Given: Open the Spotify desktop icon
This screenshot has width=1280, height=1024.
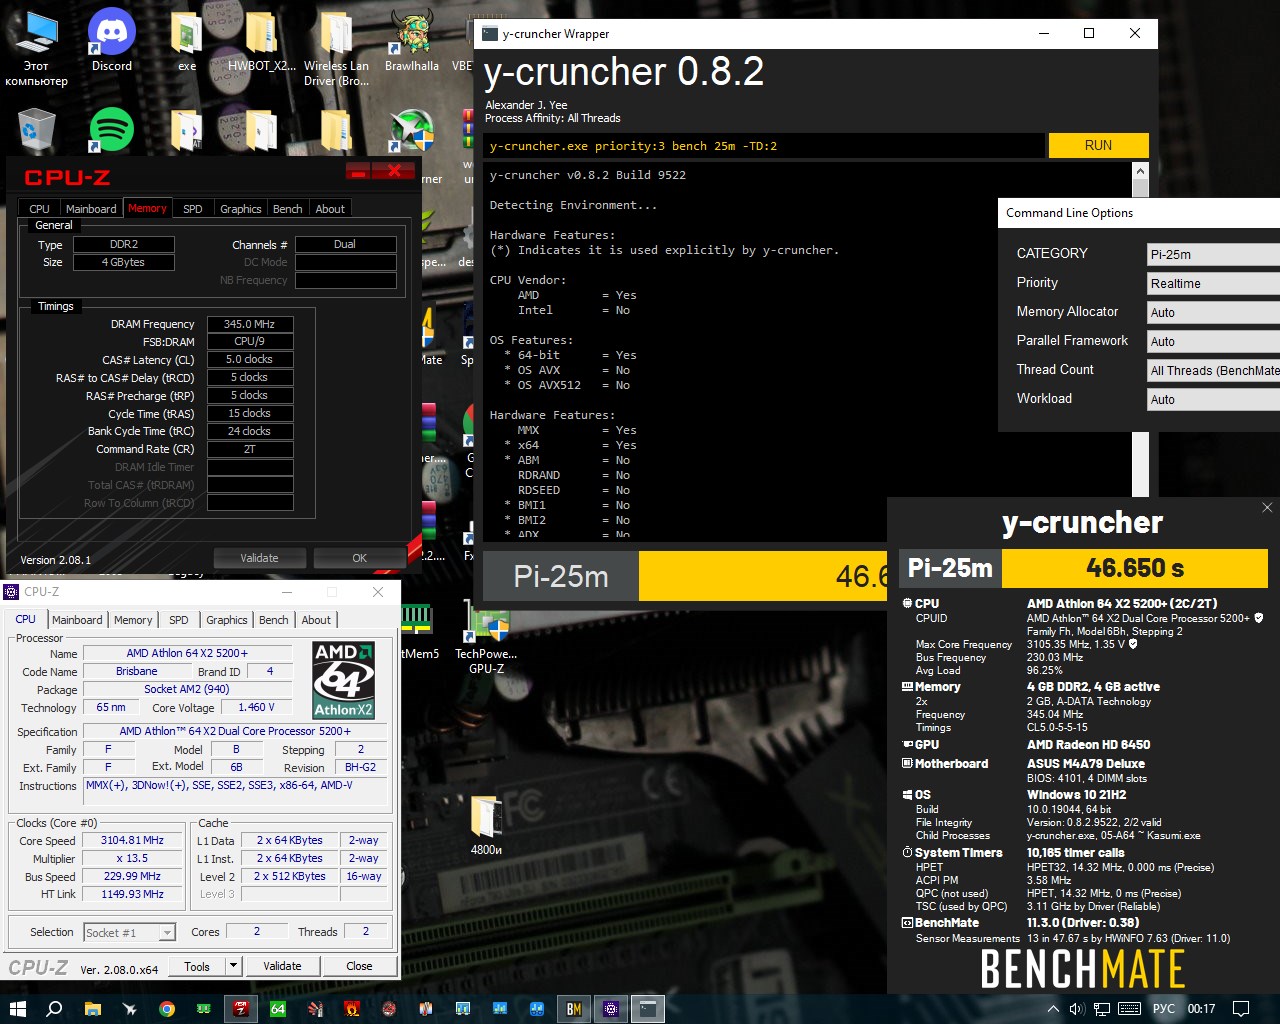Looking at the screenshot, I should (112, 130).
